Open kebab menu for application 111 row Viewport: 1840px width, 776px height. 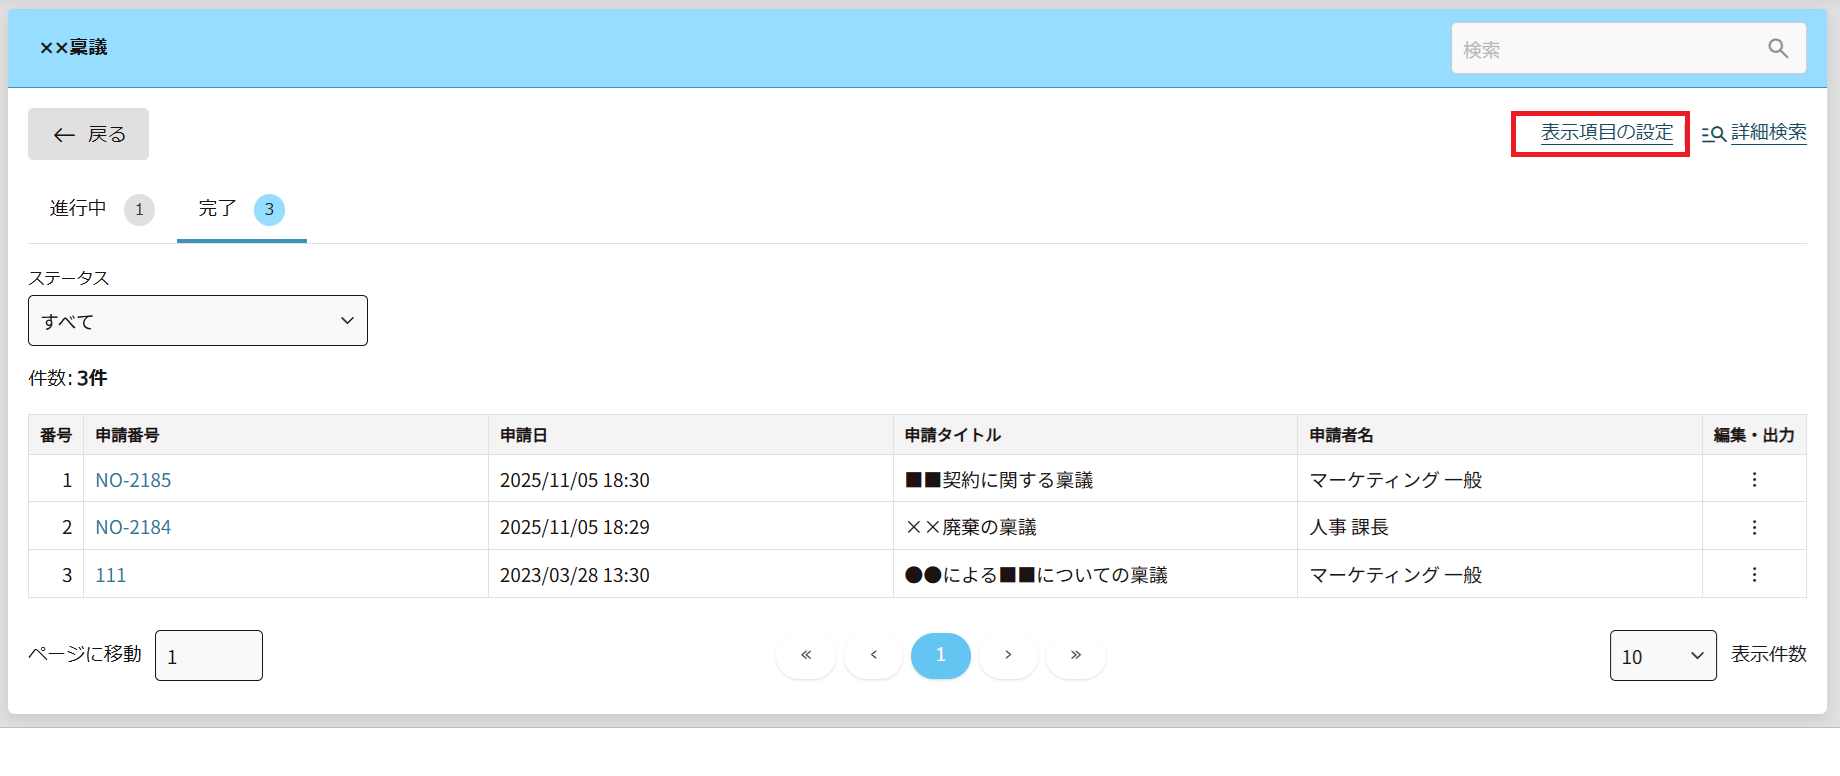tap(1754, 575)
